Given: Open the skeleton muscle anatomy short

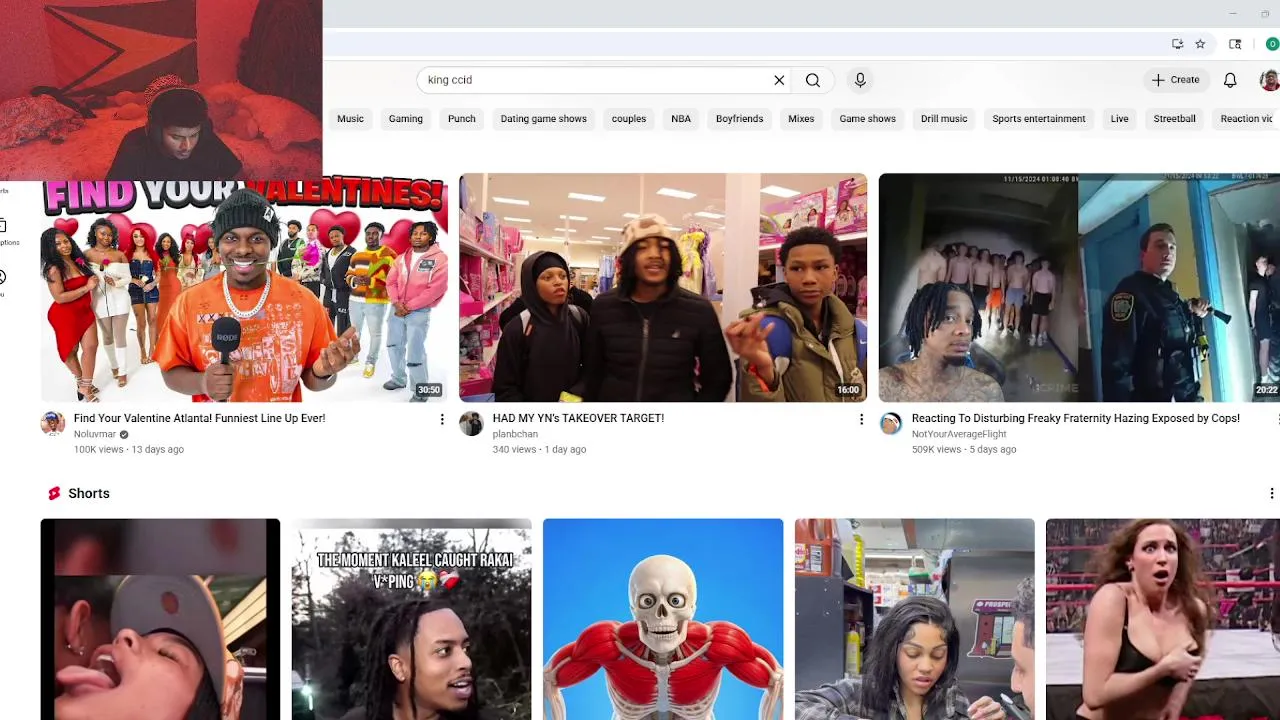Looking at the screenshot, I should click(x=663, y=619).
